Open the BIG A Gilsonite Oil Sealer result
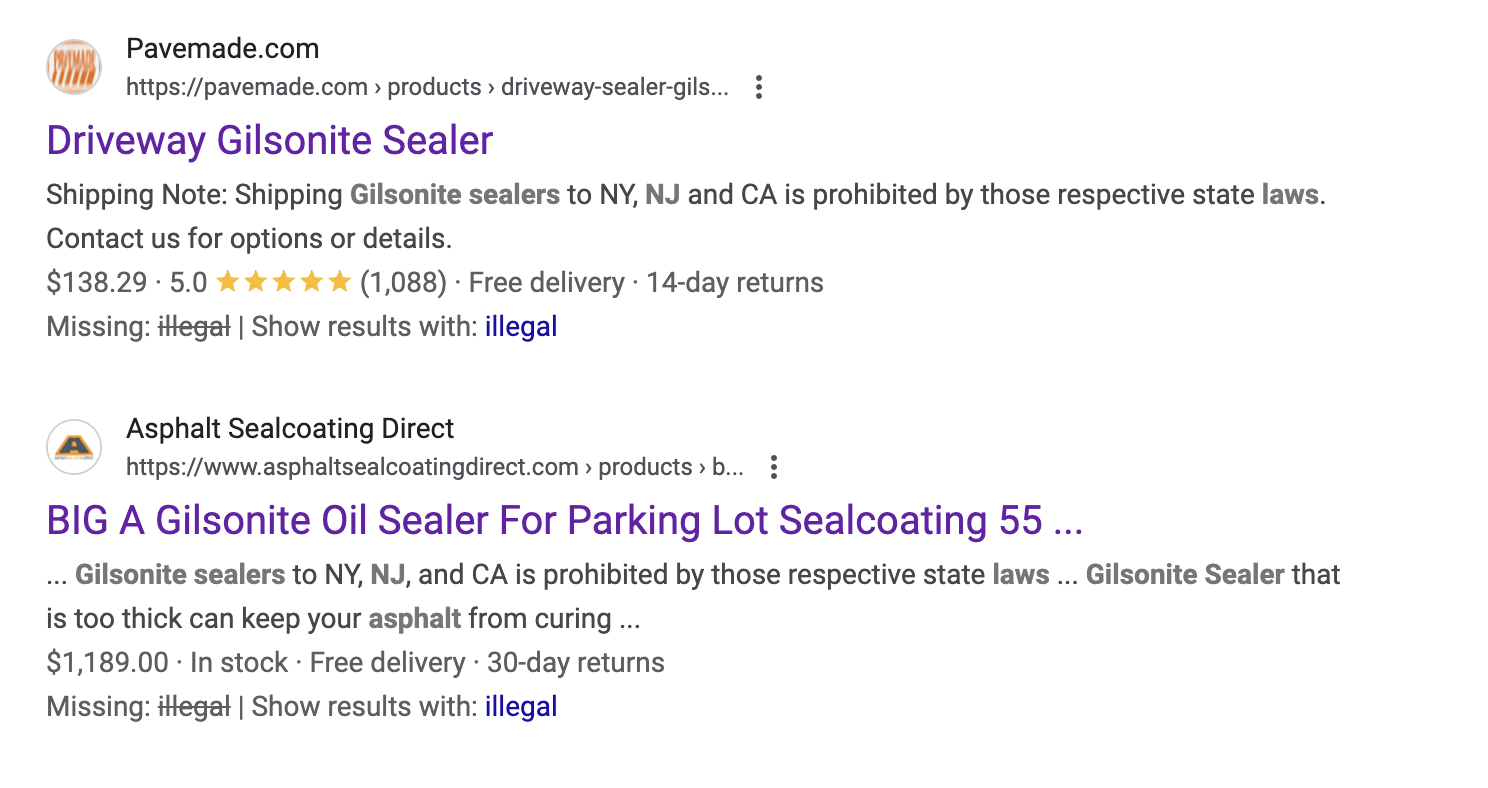This screenshot has width=1488, height=788. (565, 520)
